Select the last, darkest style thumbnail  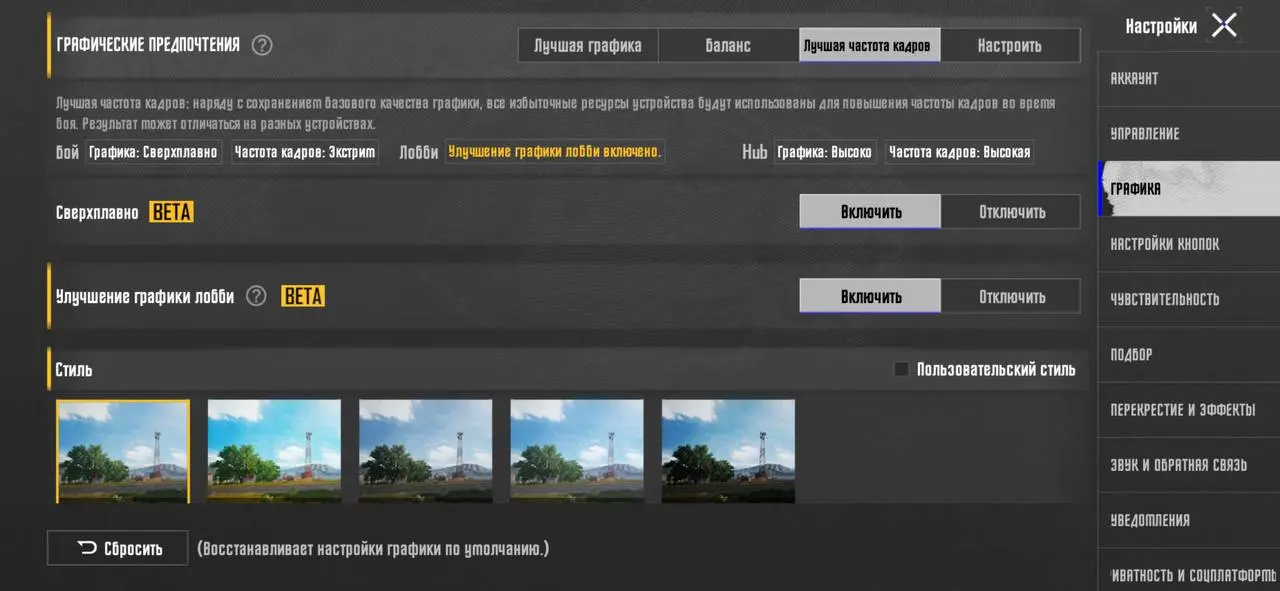tap(728, 451)
